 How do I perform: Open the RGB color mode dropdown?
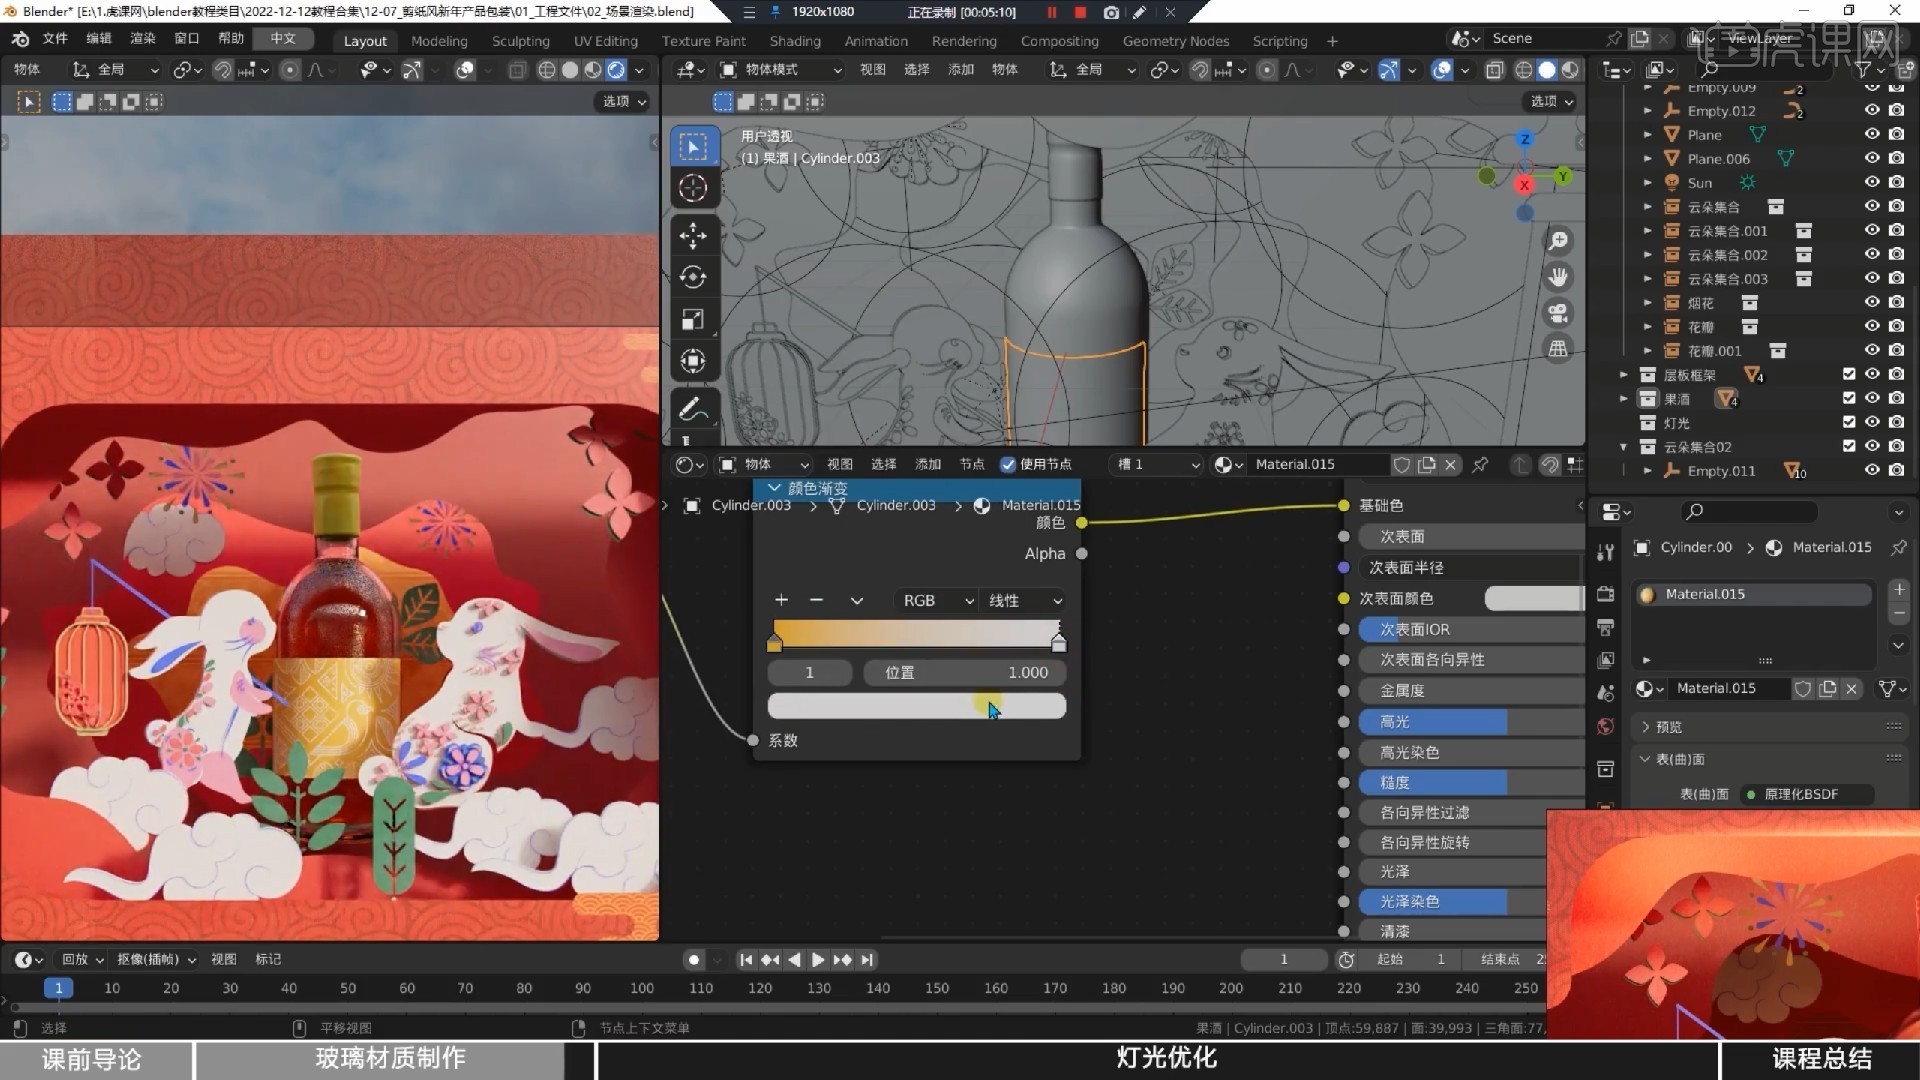click(936, 600)
